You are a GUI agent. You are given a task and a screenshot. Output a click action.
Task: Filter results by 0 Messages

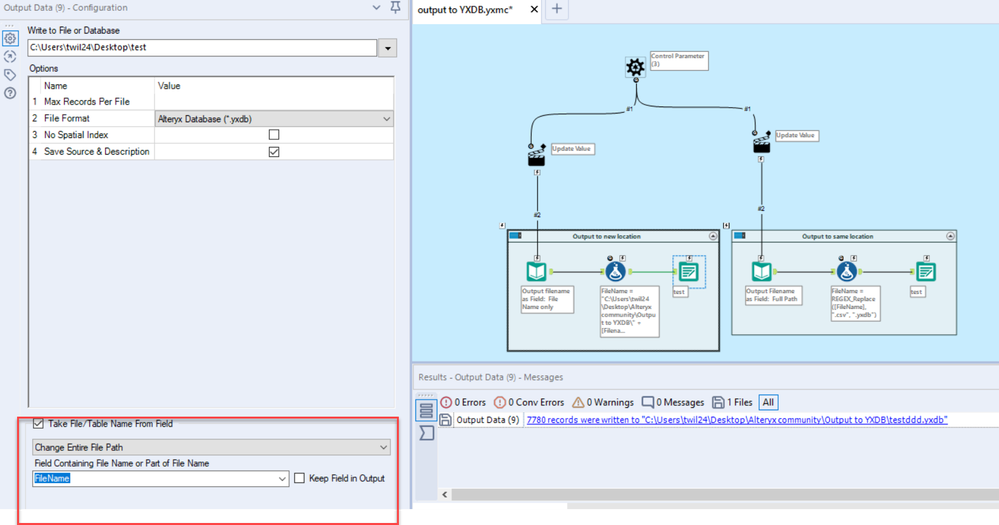673,403
